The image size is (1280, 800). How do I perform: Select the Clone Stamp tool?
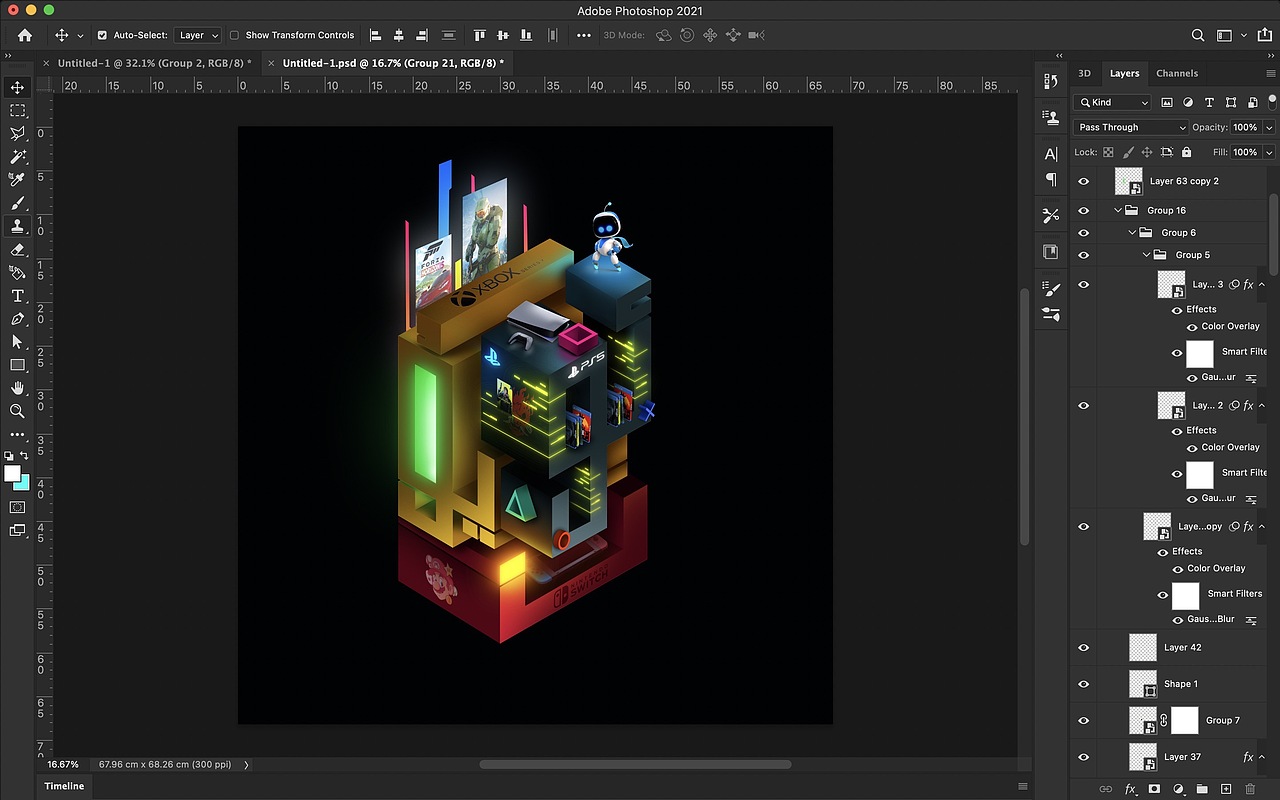(x=17, y=226)
